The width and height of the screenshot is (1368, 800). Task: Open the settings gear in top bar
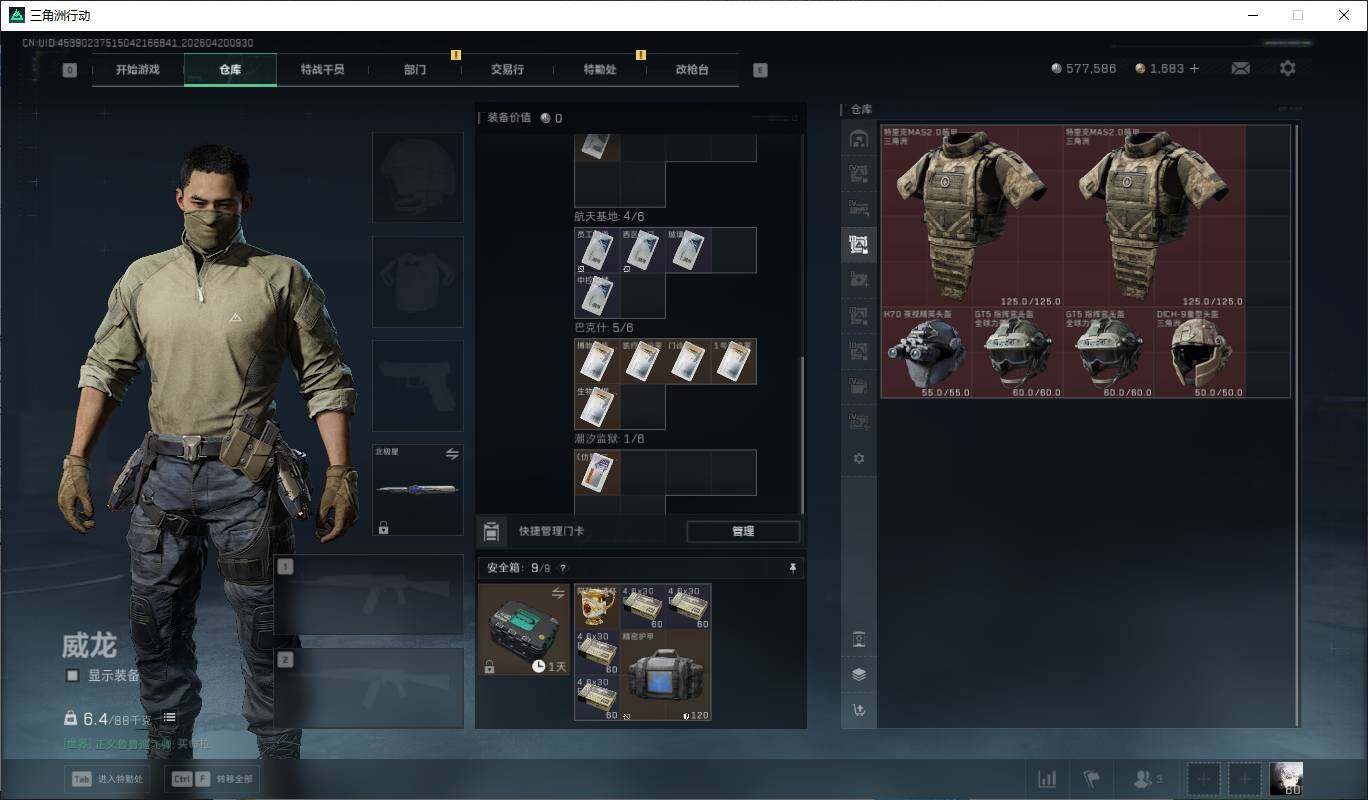tap(1288, 69)
